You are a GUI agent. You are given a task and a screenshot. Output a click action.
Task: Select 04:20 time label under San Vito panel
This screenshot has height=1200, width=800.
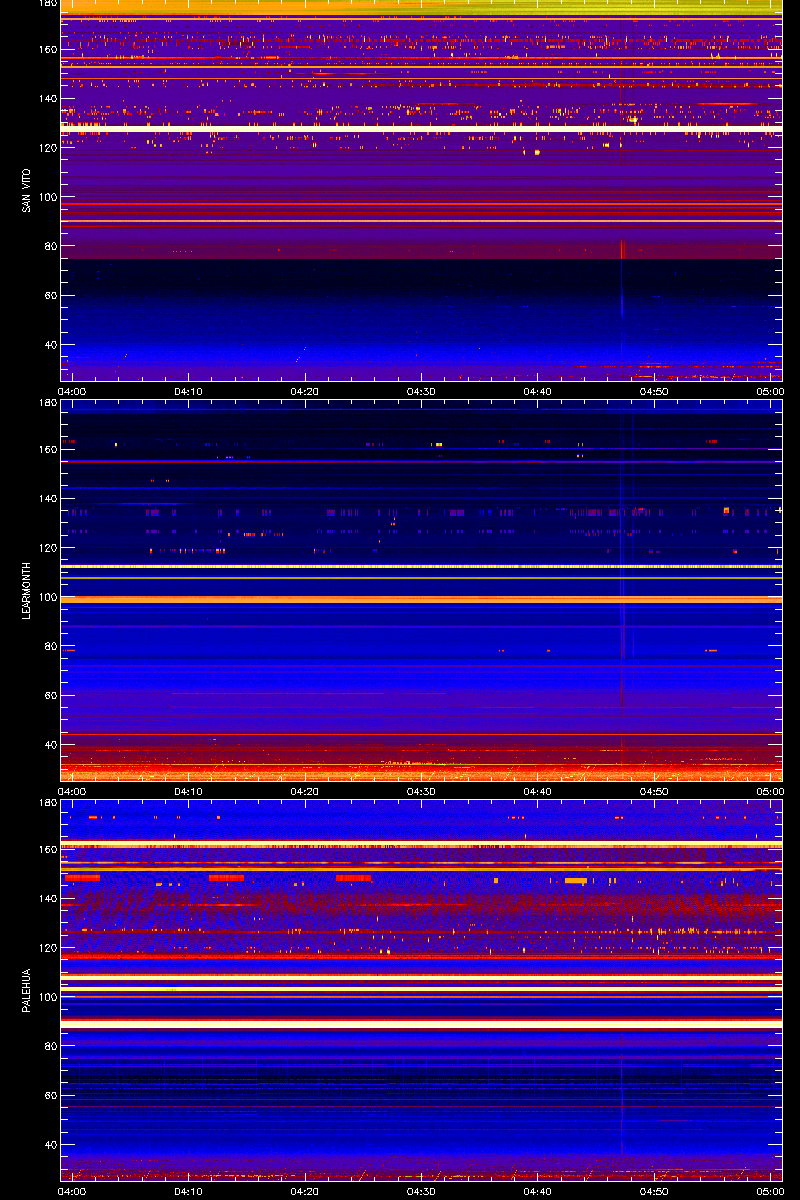click(x=305, y=391)
